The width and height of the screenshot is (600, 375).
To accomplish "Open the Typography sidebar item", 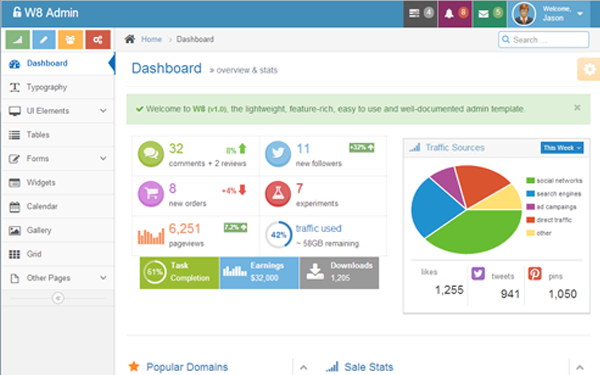I will click(58, 87).
